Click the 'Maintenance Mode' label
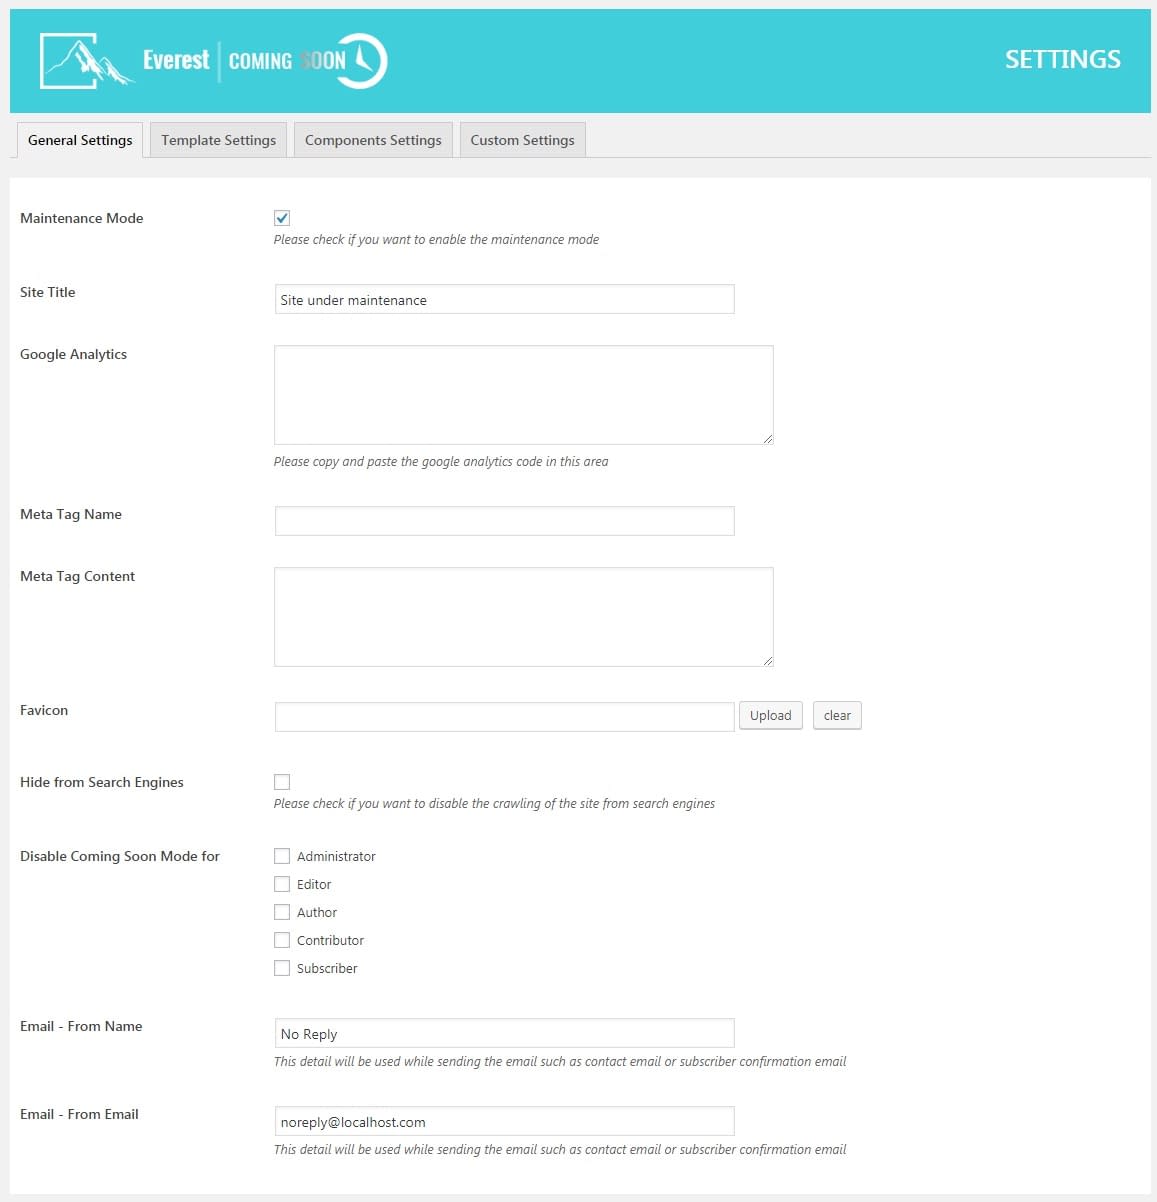Viewport: 1157px width, 1202px height. point(82,218)
